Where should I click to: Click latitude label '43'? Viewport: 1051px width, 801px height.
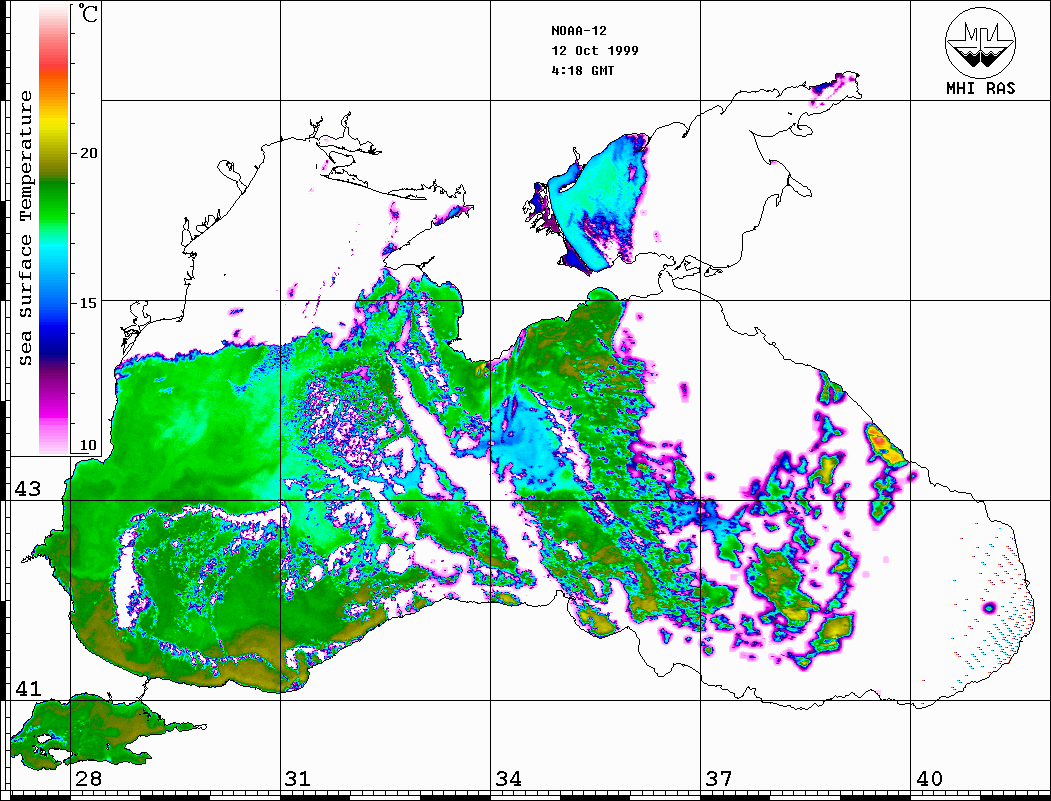(x=28, y=489)
